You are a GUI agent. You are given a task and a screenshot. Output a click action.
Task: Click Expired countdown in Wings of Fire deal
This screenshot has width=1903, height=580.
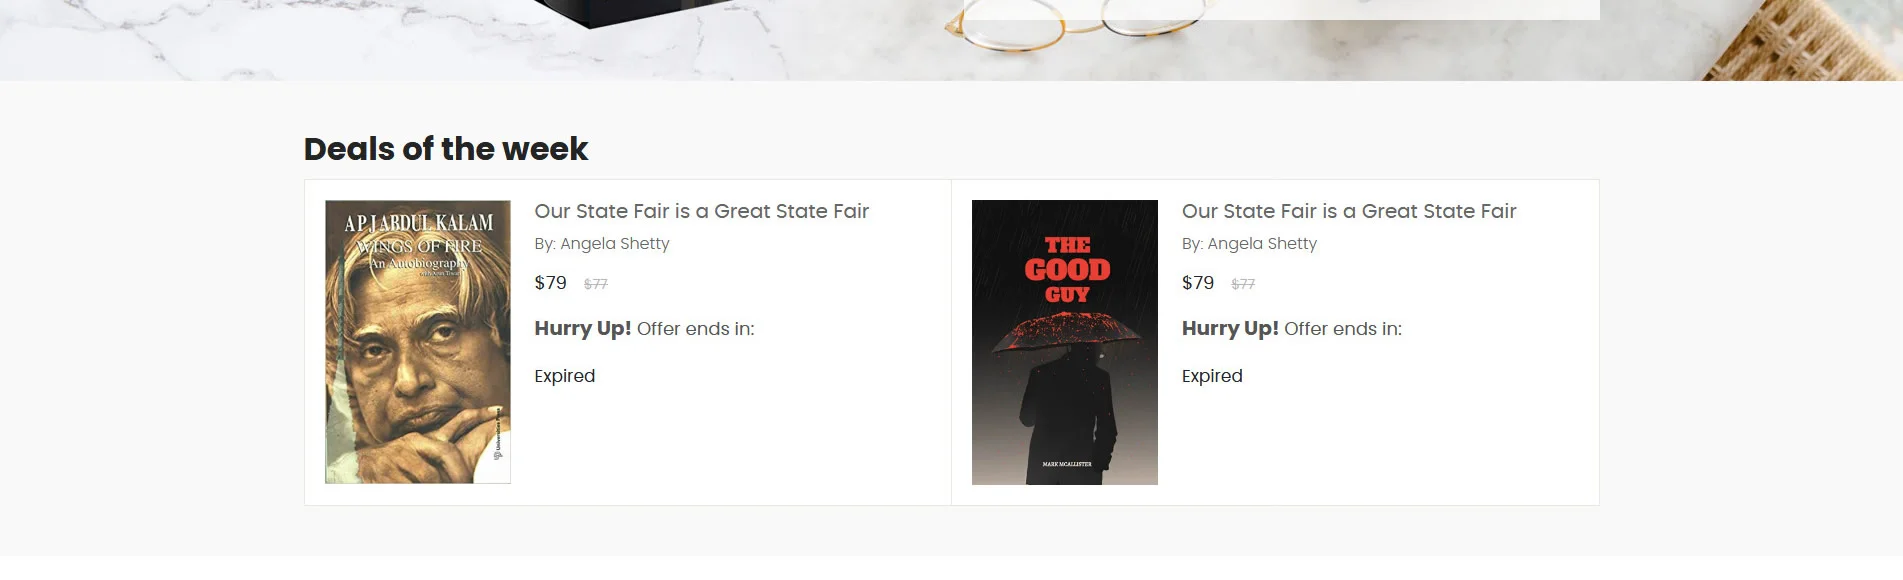tap(564, 376)
